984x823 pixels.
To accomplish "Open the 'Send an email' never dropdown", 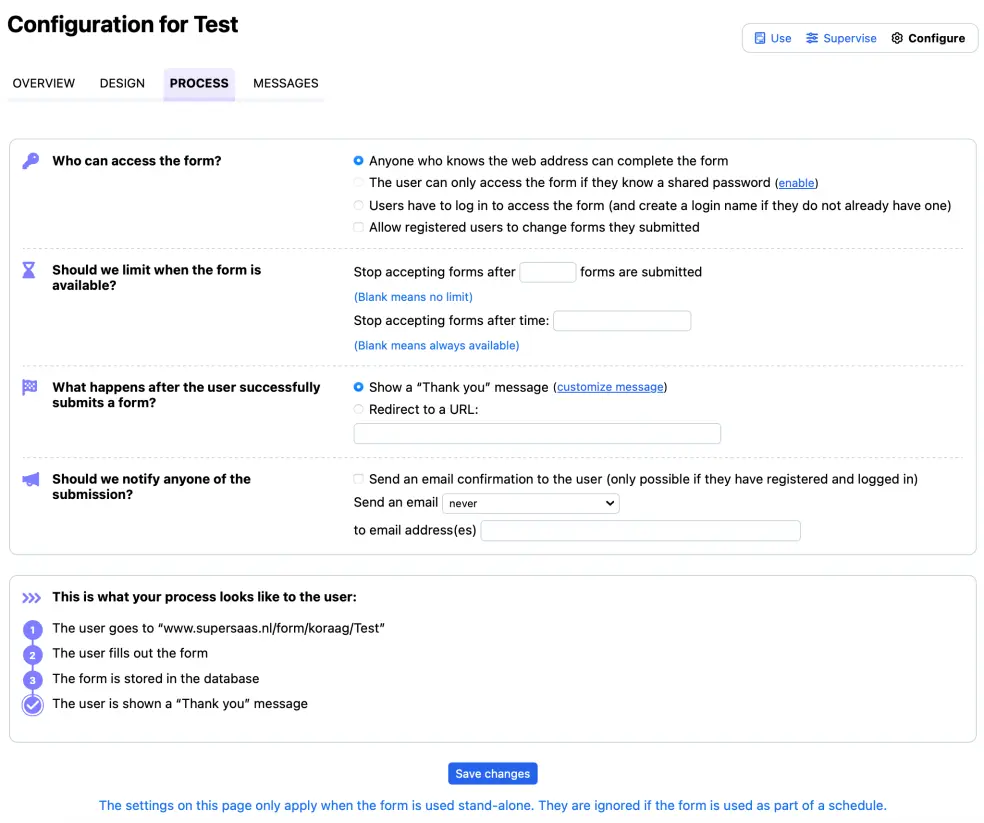I will point(530,503).
